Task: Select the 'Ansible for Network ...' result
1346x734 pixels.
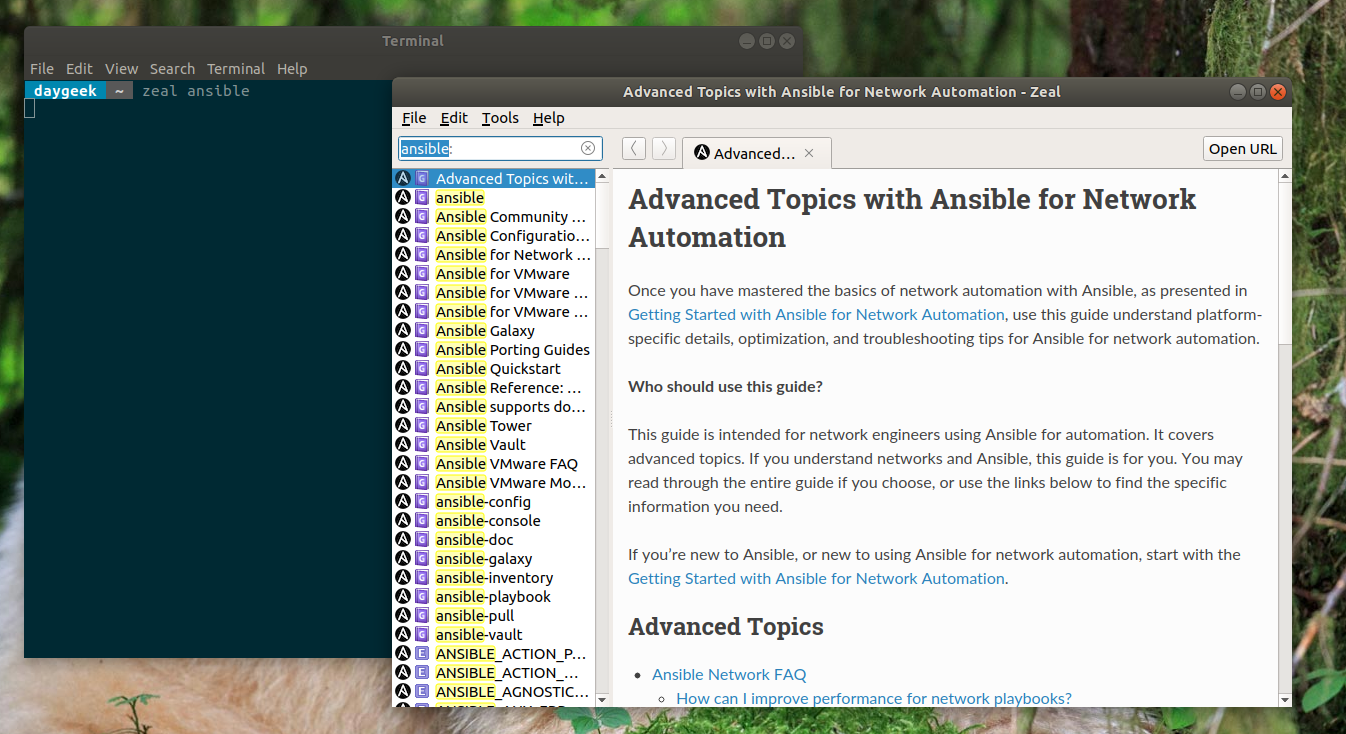Action: [494, 254]
